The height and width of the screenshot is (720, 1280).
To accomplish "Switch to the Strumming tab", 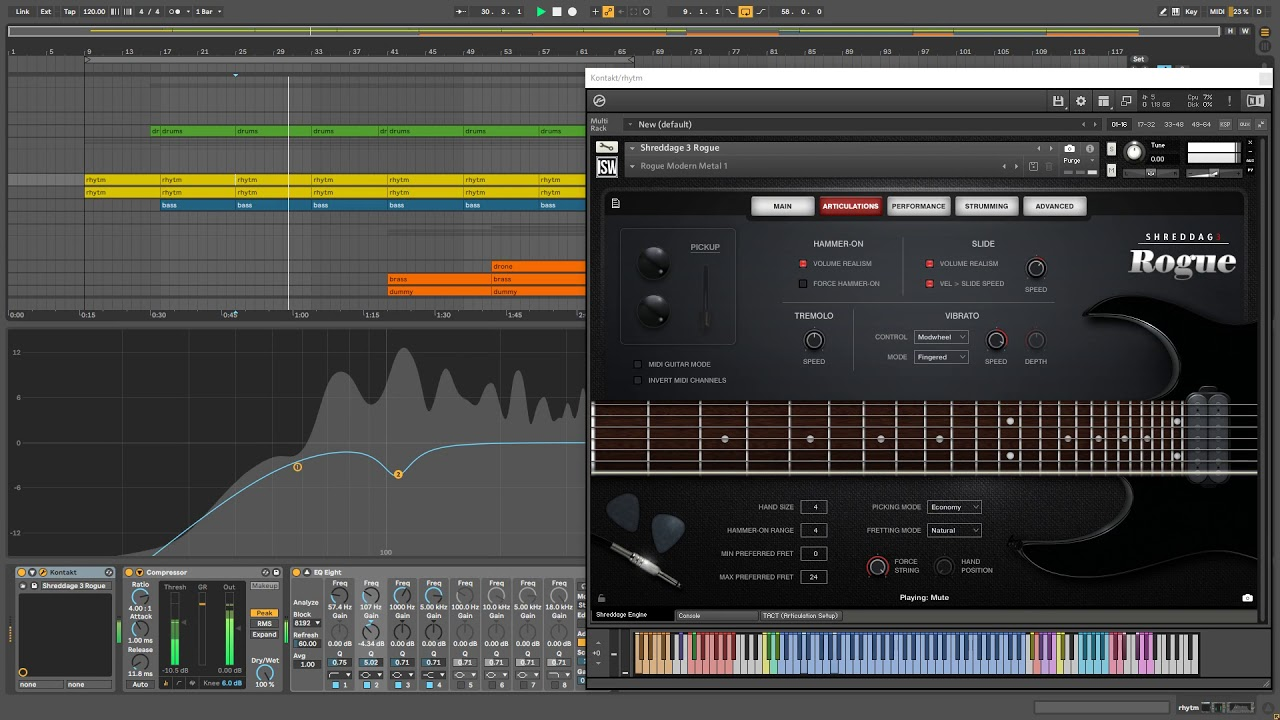I will [x=986, y=206].
